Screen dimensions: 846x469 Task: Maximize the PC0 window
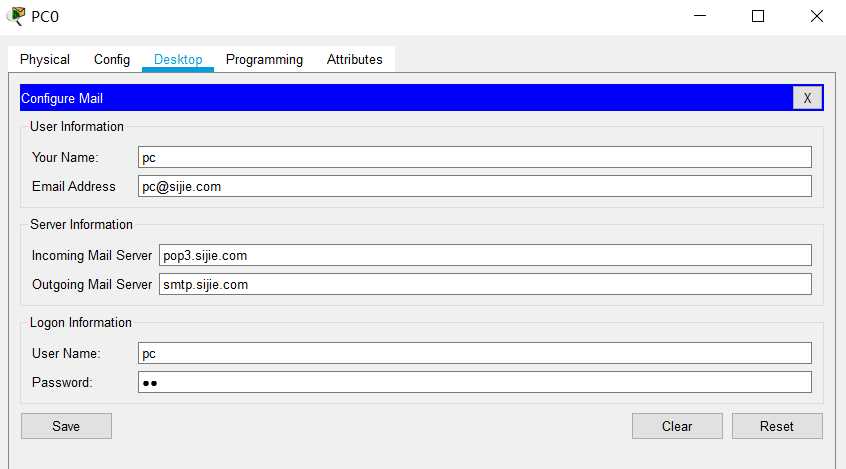tap(758, 16)
